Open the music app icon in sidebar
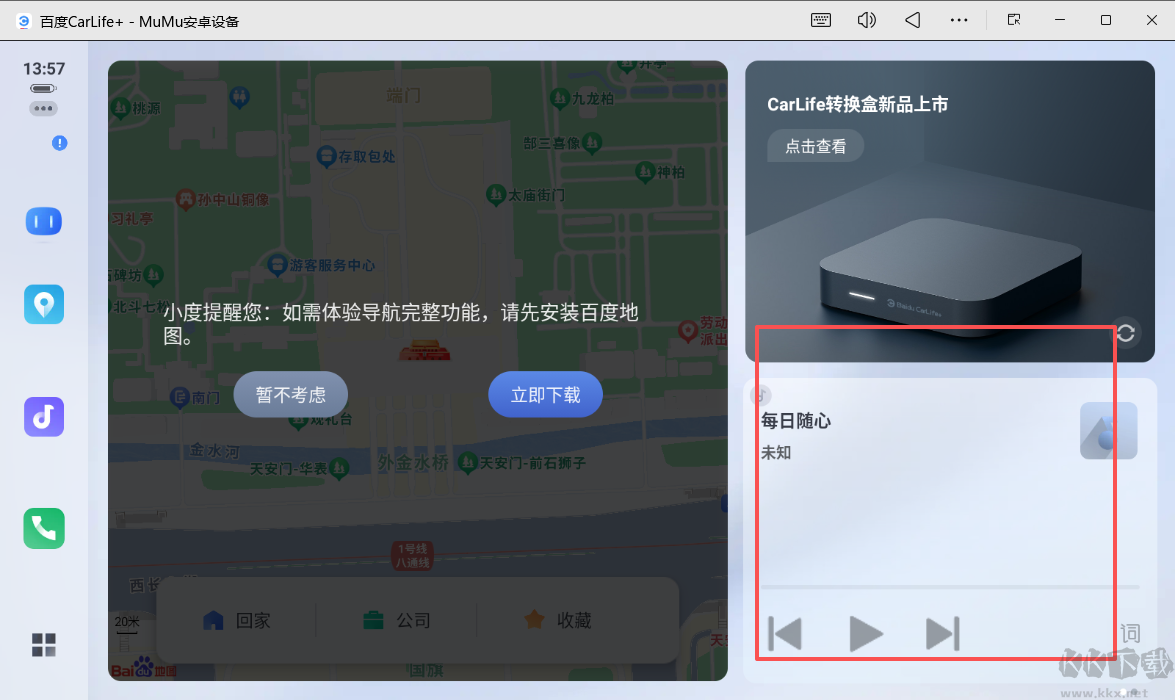Viewport: 1175px width, 700px height. tap(43, 416)
